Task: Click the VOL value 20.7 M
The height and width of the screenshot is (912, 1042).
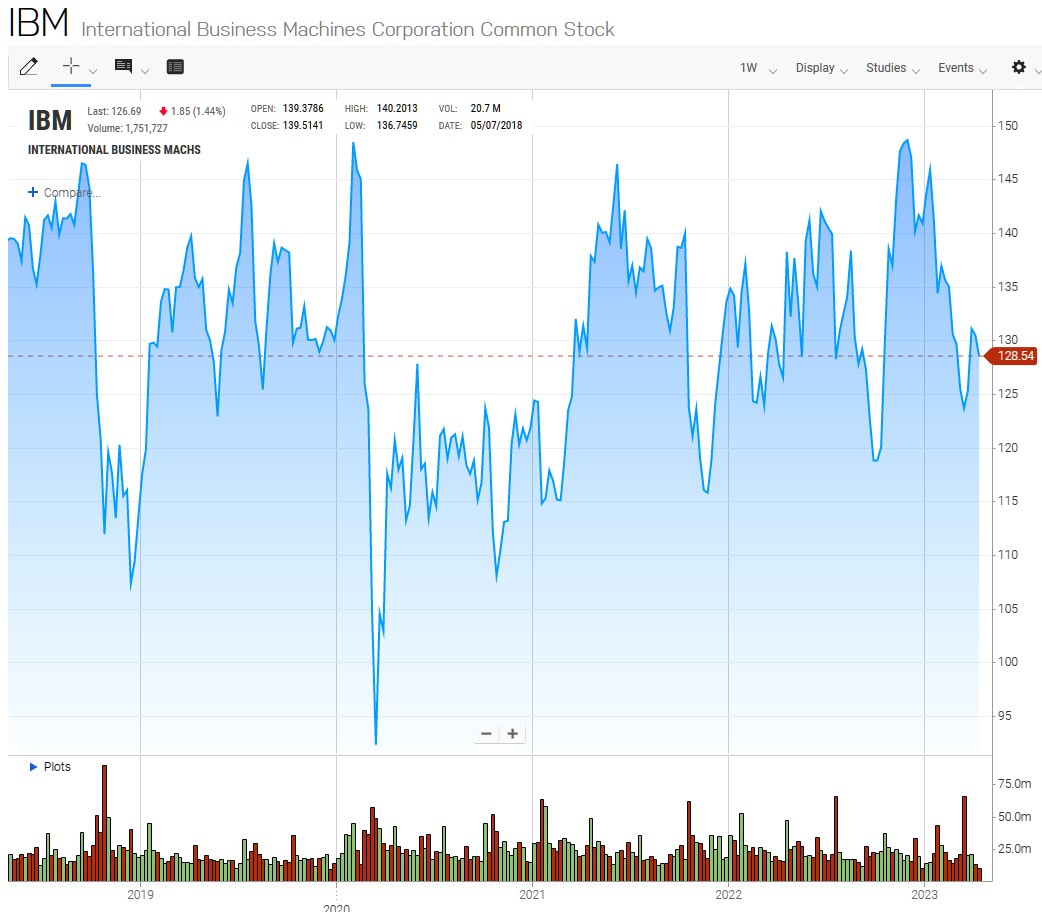Action: (486, 108)
